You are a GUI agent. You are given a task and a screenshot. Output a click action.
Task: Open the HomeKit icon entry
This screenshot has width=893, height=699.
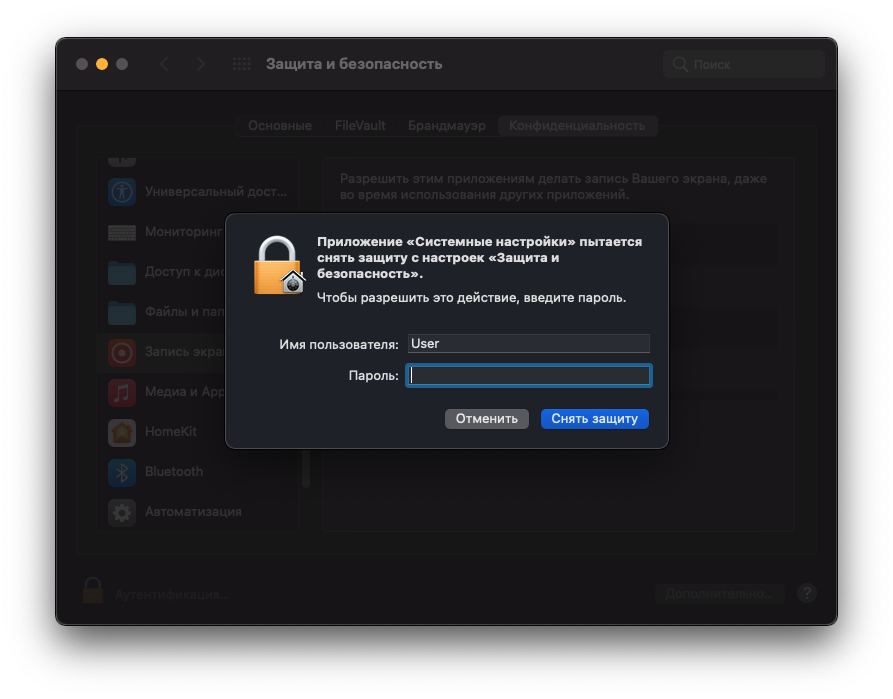click(122, 432)
